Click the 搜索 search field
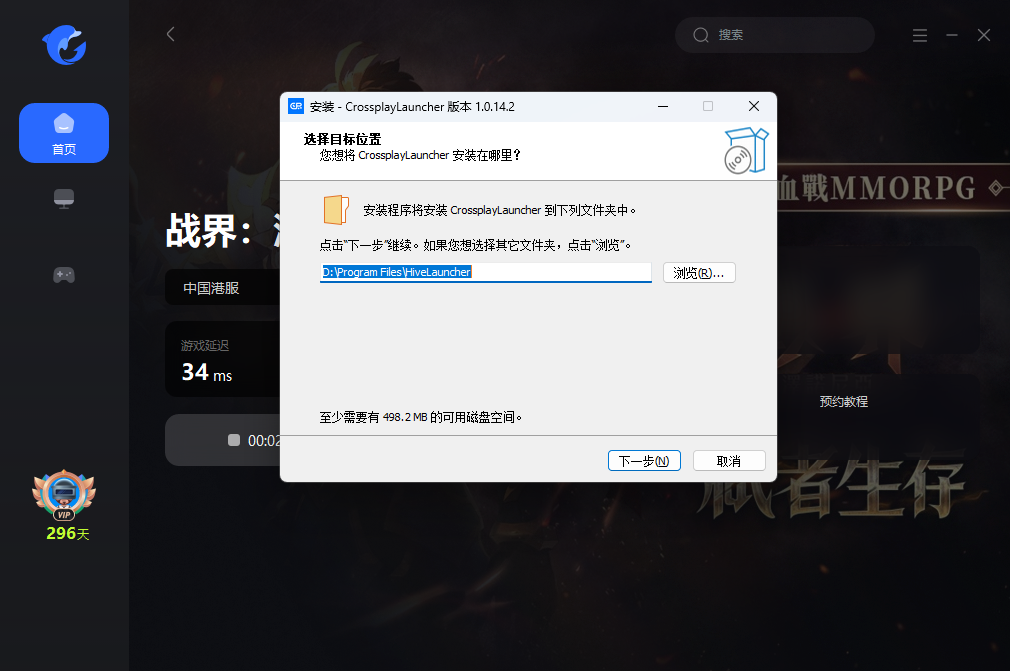The width and height of the screenshot is (1010, 671). tap(775, 35)
